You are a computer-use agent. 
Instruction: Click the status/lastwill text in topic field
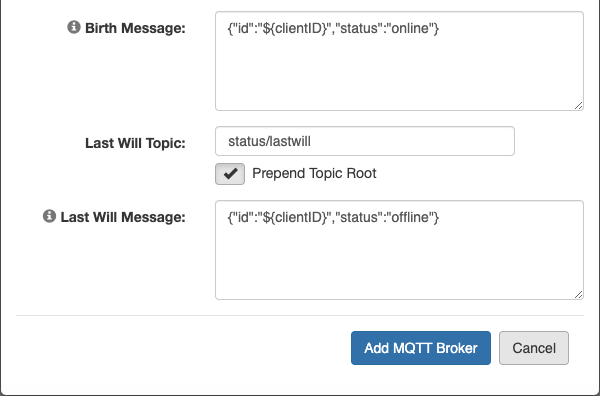tap(269, 142)
